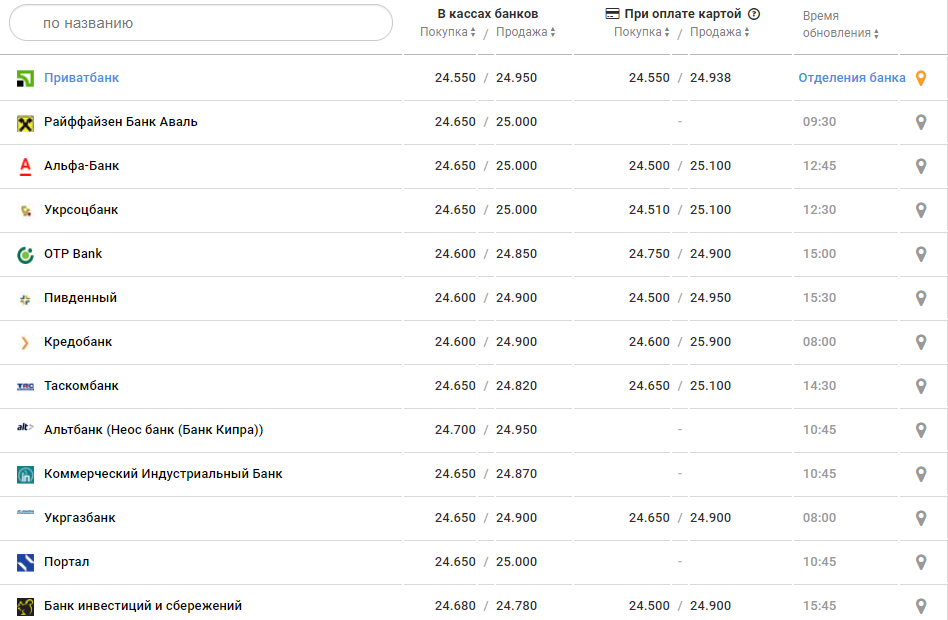Open Банк инвестиций и сбережений entry

pos(143,606)
